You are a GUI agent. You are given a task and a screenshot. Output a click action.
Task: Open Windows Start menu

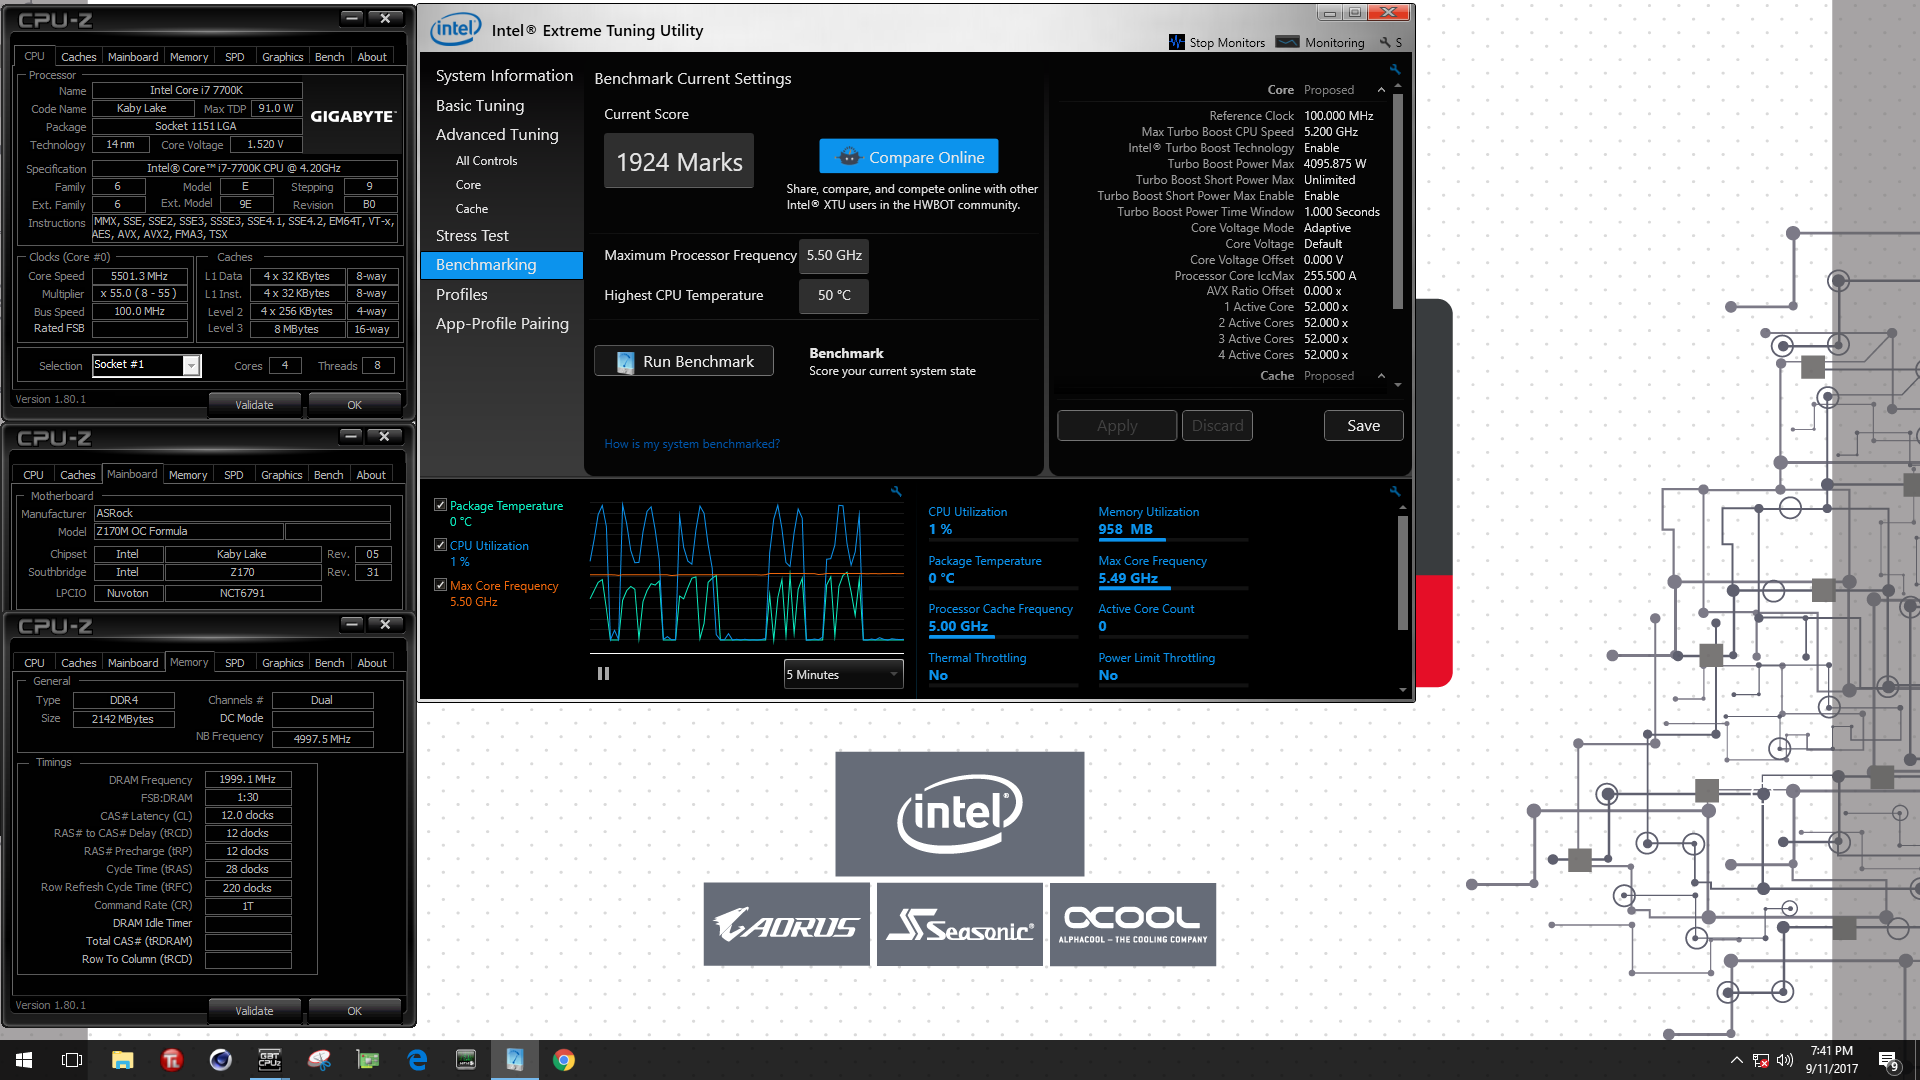coord(24,1060)
